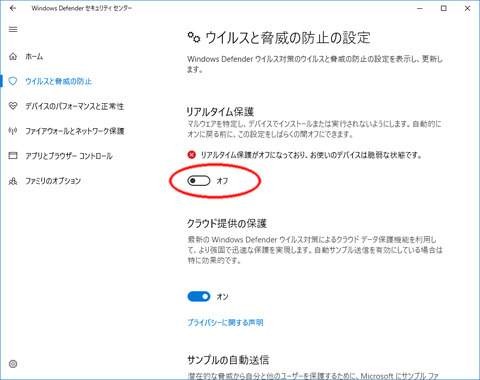Click the gears icon next to page heading

point(194,37)
